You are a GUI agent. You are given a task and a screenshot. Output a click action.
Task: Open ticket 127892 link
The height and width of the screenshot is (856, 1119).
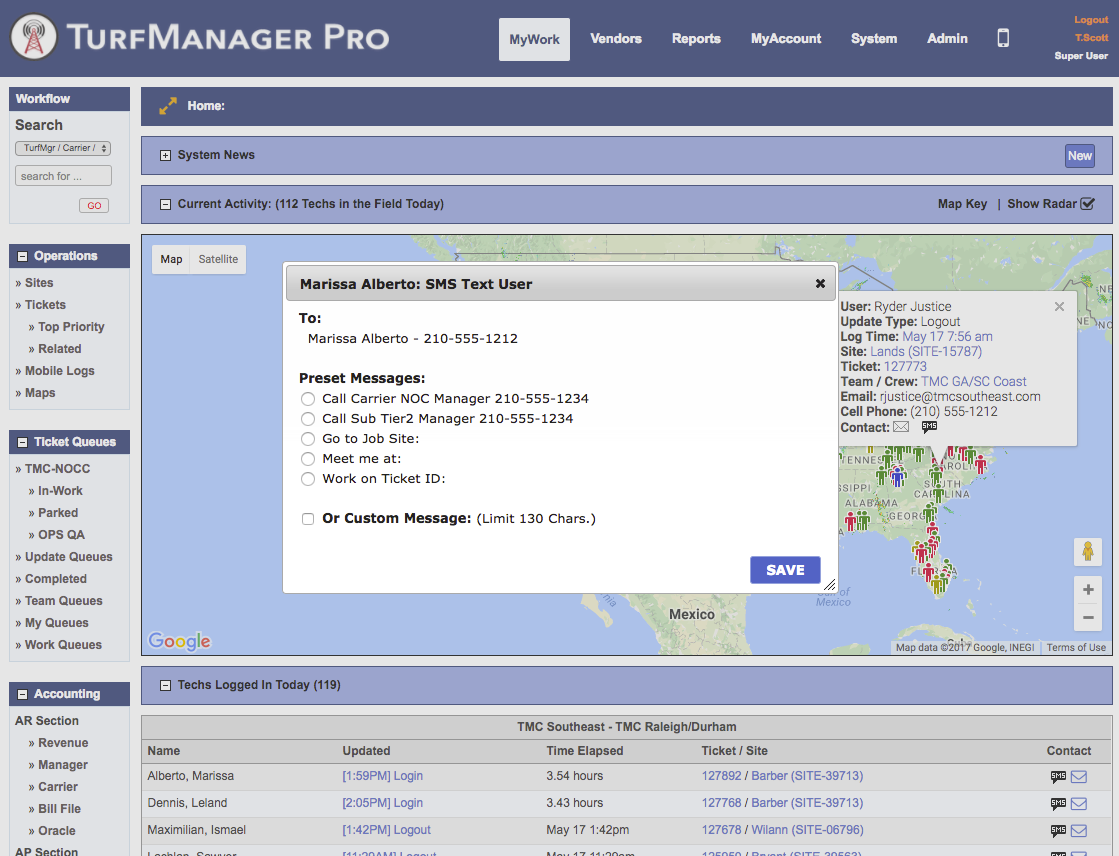721,776
